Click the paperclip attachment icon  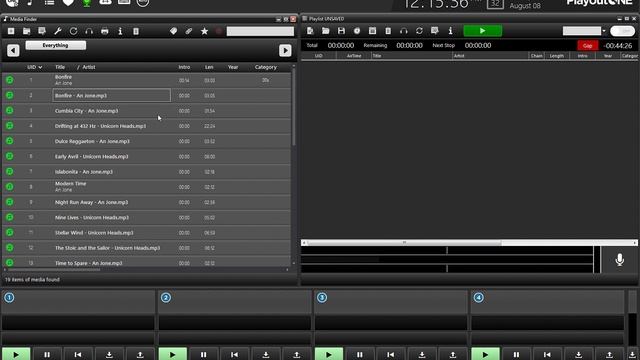point(189,31)
